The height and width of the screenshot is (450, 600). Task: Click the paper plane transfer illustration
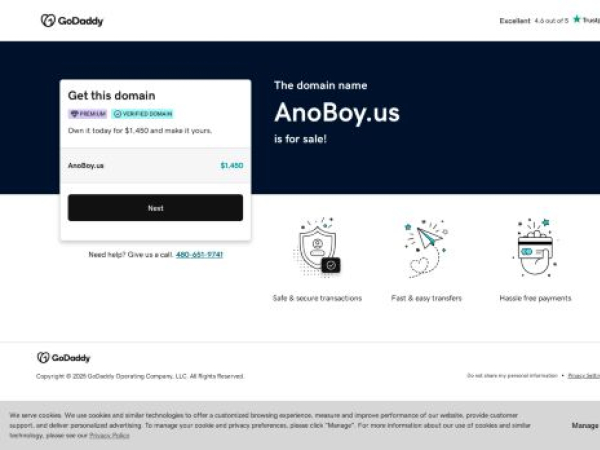click(x=426, y=248)
